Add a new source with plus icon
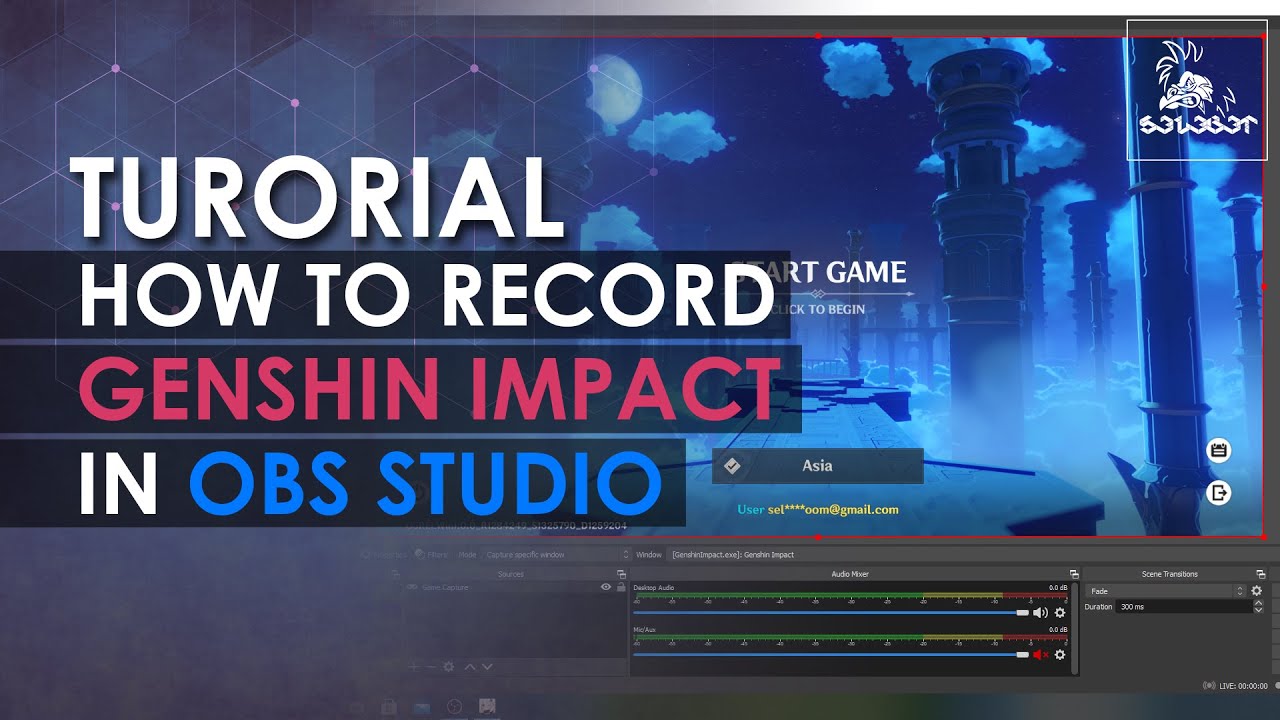Image resolution: width=1280 pixels, height=720 pixels. coord(413,666)
